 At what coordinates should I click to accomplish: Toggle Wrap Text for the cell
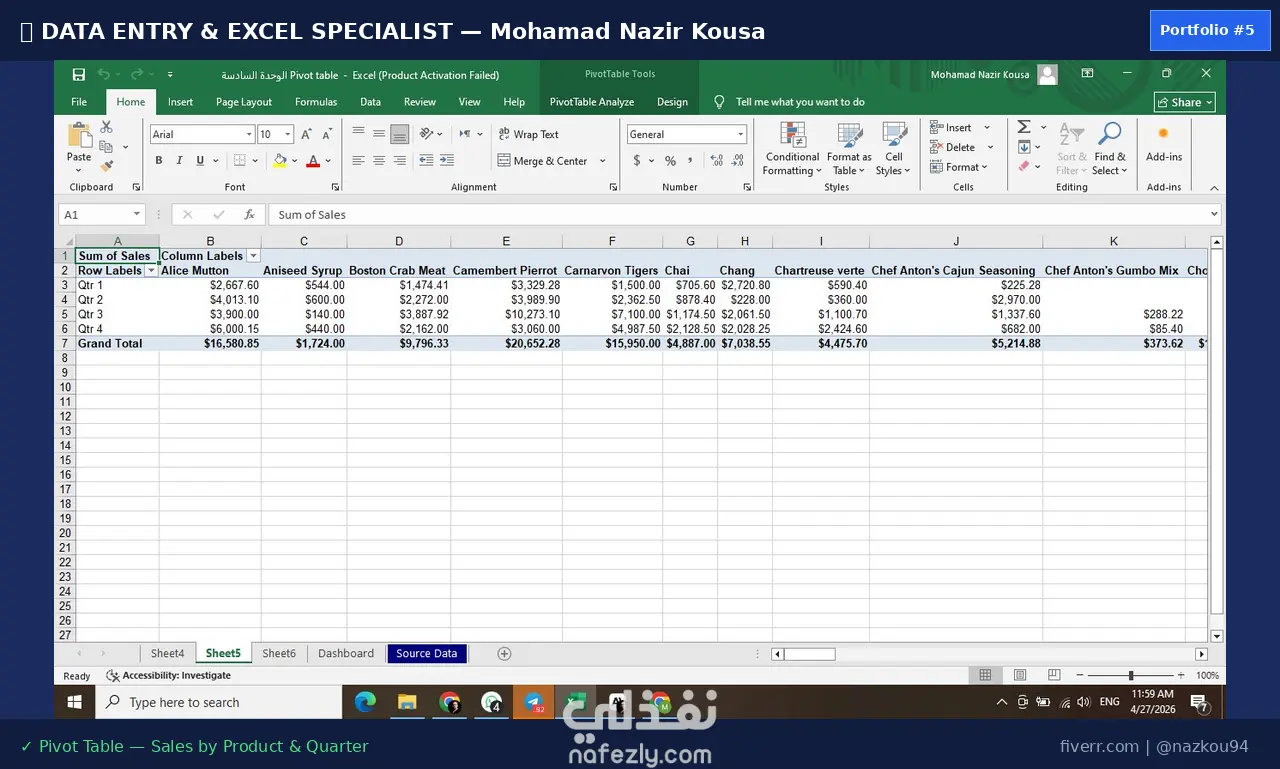(529, 134)
